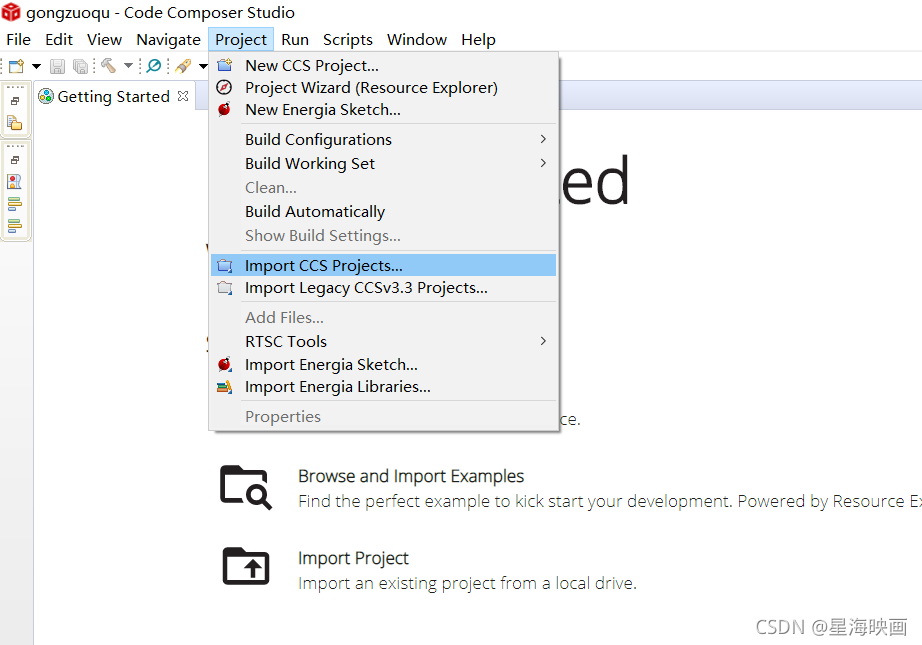Screen dimensions: 922x645
Task: Click the Save disk icon in toolbar
Action: 57,66
